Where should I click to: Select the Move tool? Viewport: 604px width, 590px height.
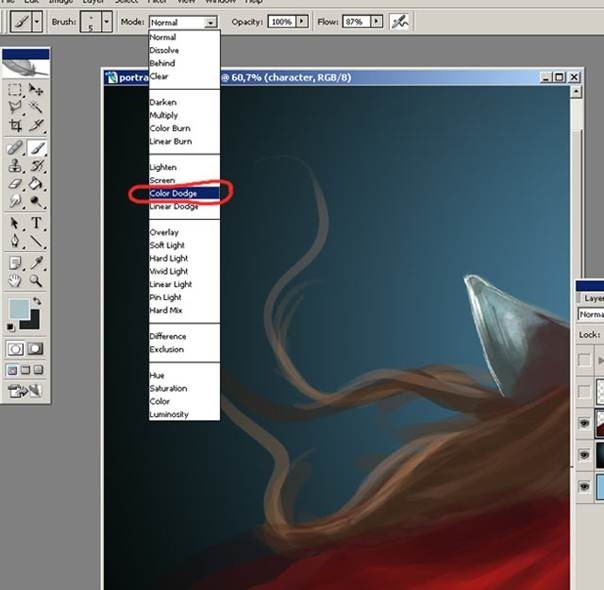tap(36, 90)
